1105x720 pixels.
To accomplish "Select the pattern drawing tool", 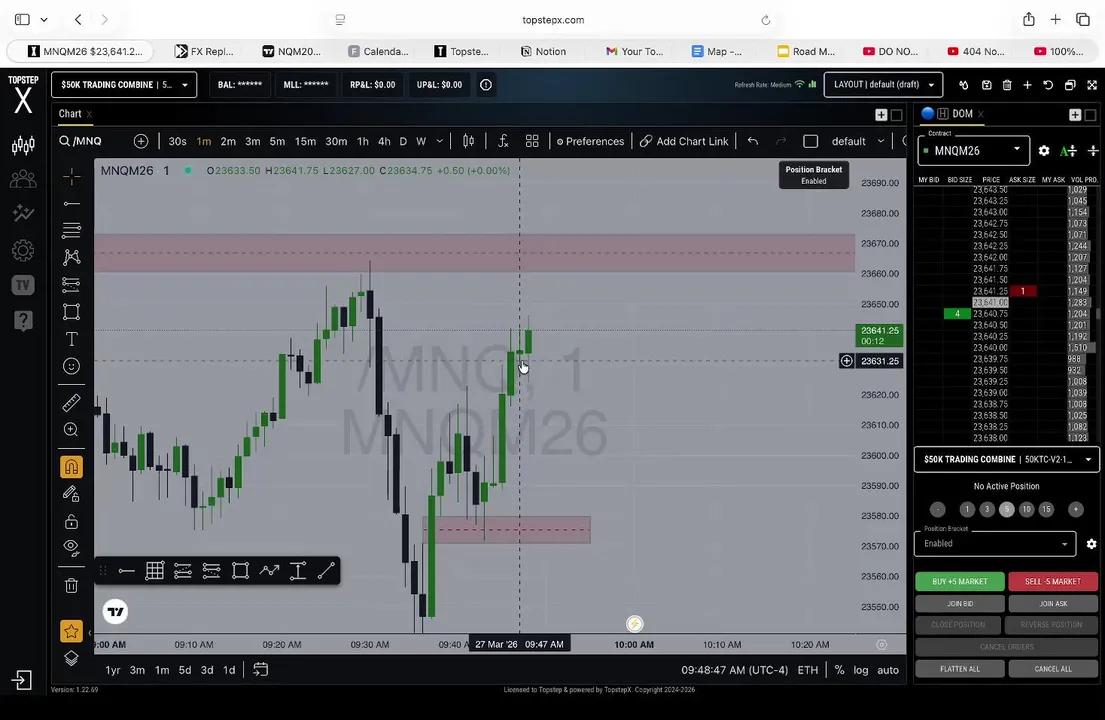I will (x=71, y=257).
